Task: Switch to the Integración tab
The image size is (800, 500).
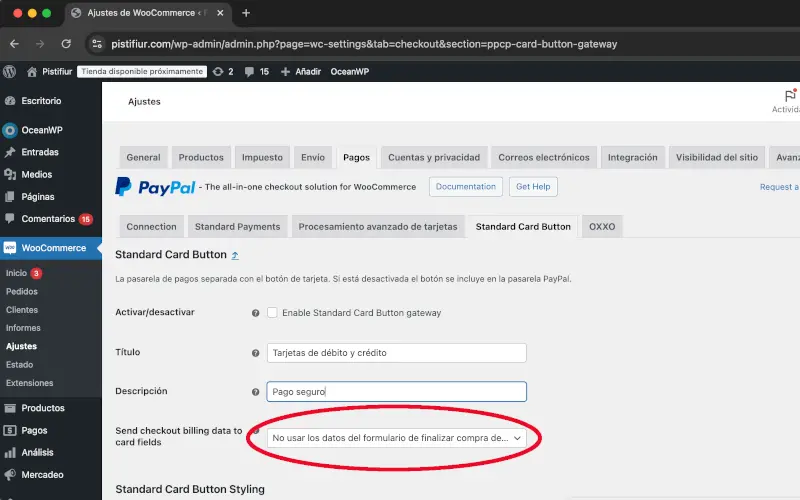Action: coord(633,157)
